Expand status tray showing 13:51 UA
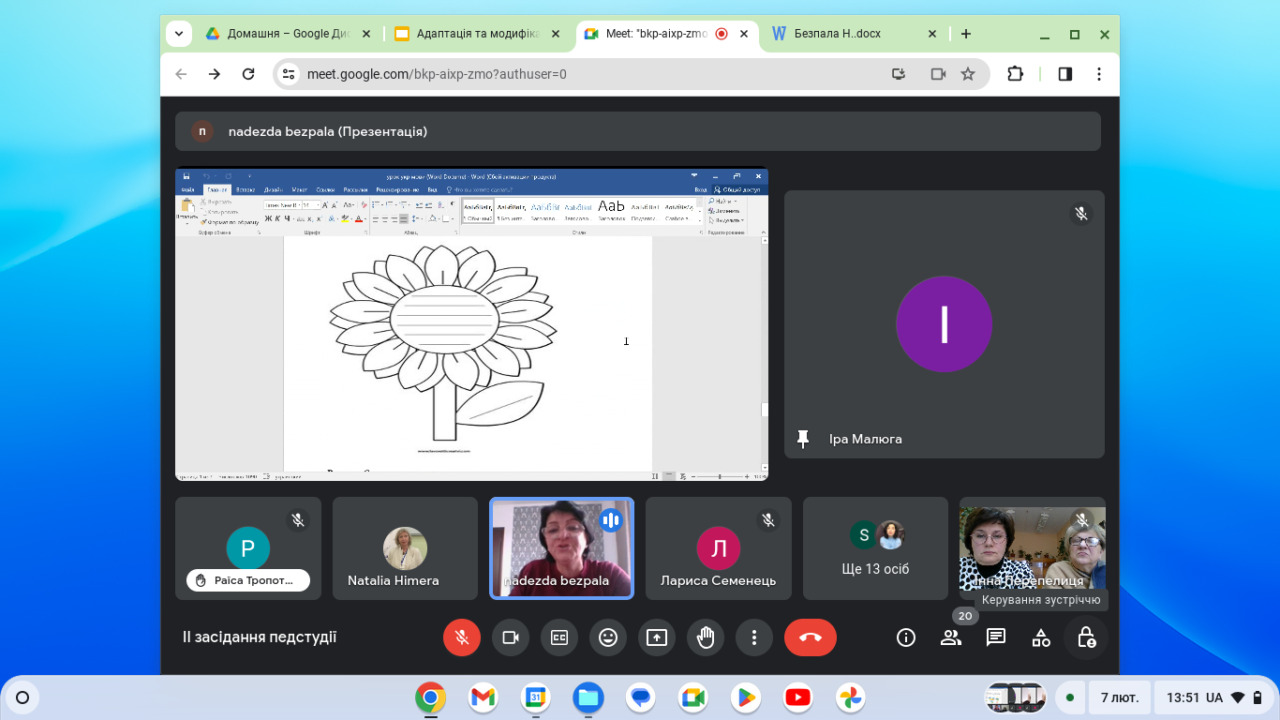The height and width of the screenshot is (720, 1280). (x=1213, y=697)
